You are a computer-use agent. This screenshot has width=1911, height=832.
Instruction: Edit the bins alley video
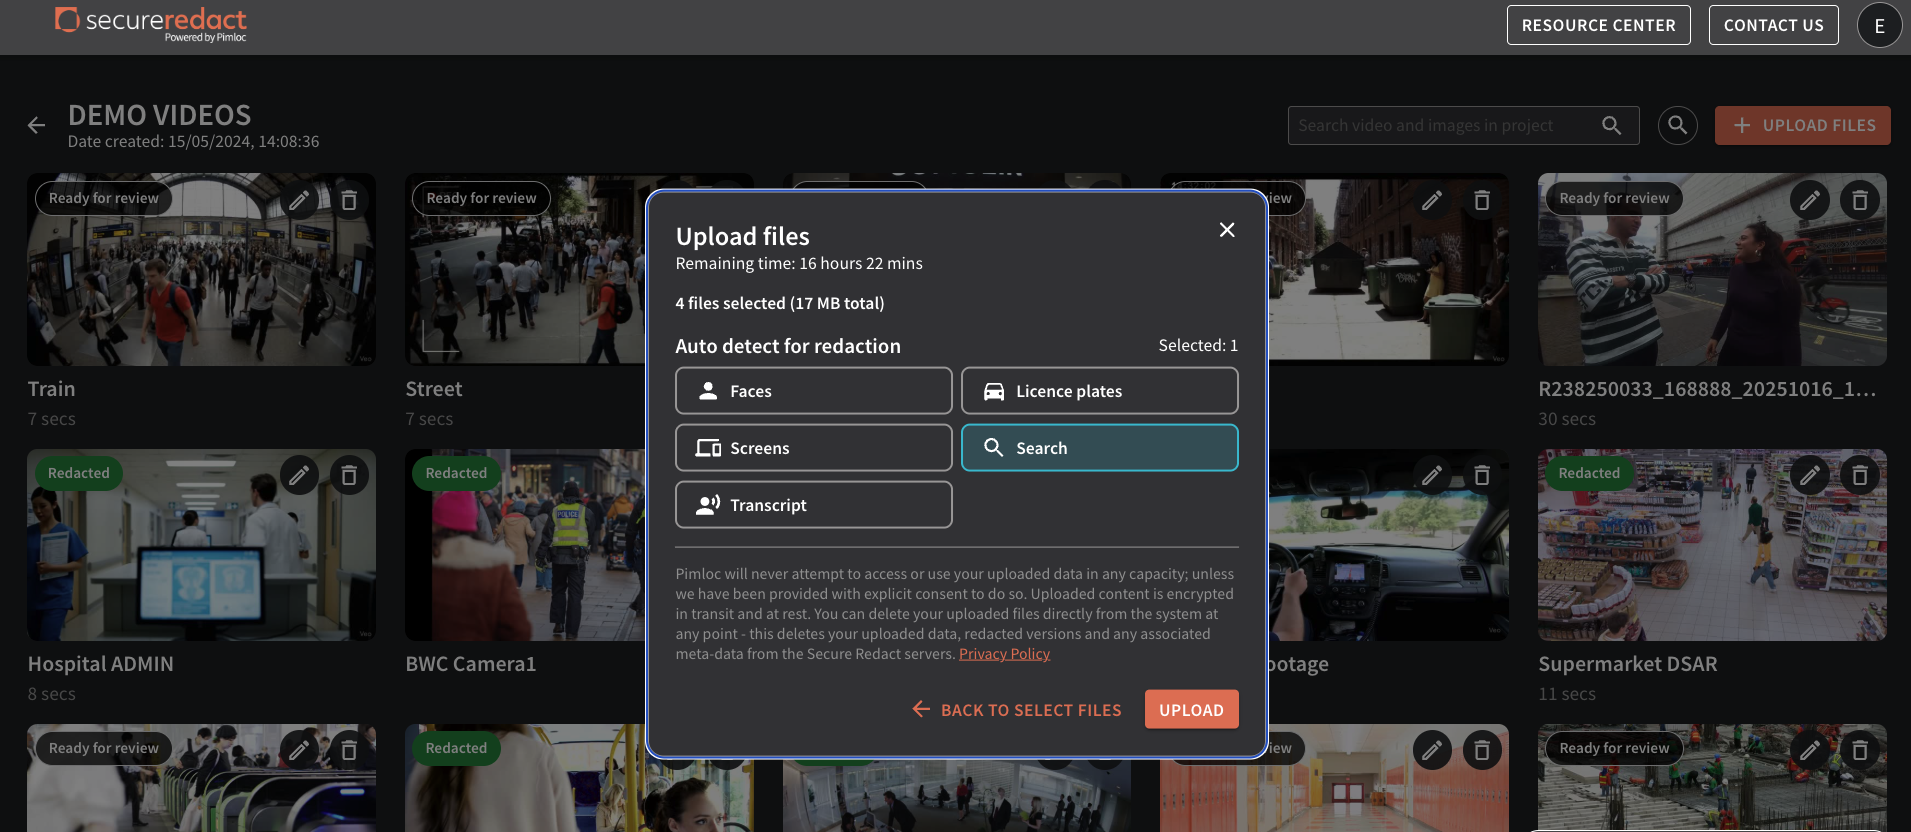tap(1432, 201)
